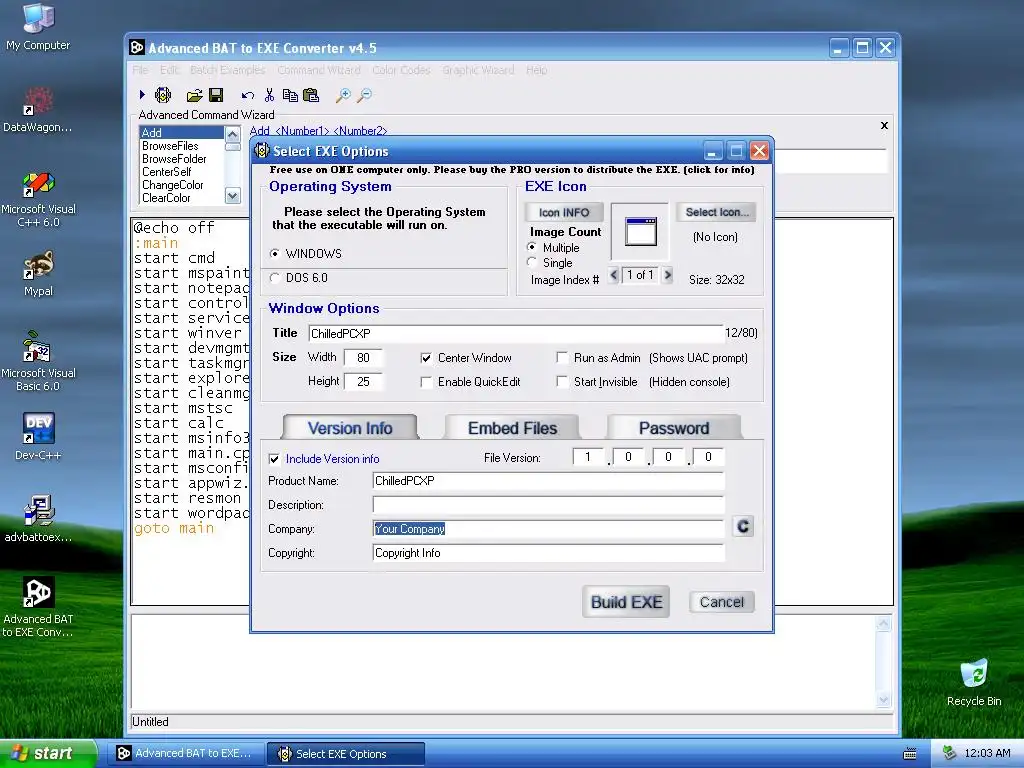Click the Zoom Out magnifier icon

[x=364, y=96]
